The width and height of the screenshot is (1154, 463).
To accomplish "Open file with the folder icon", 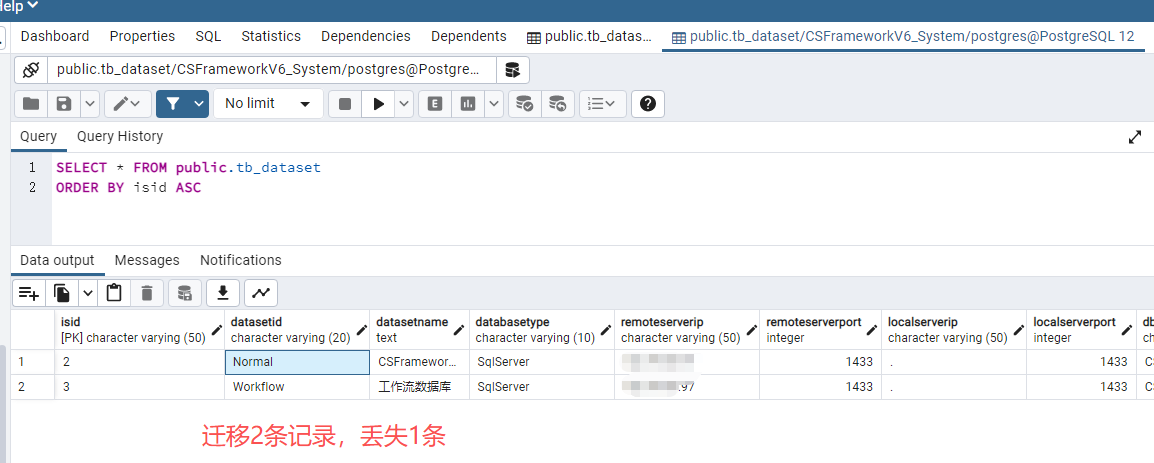I will (x=31, y=104).
